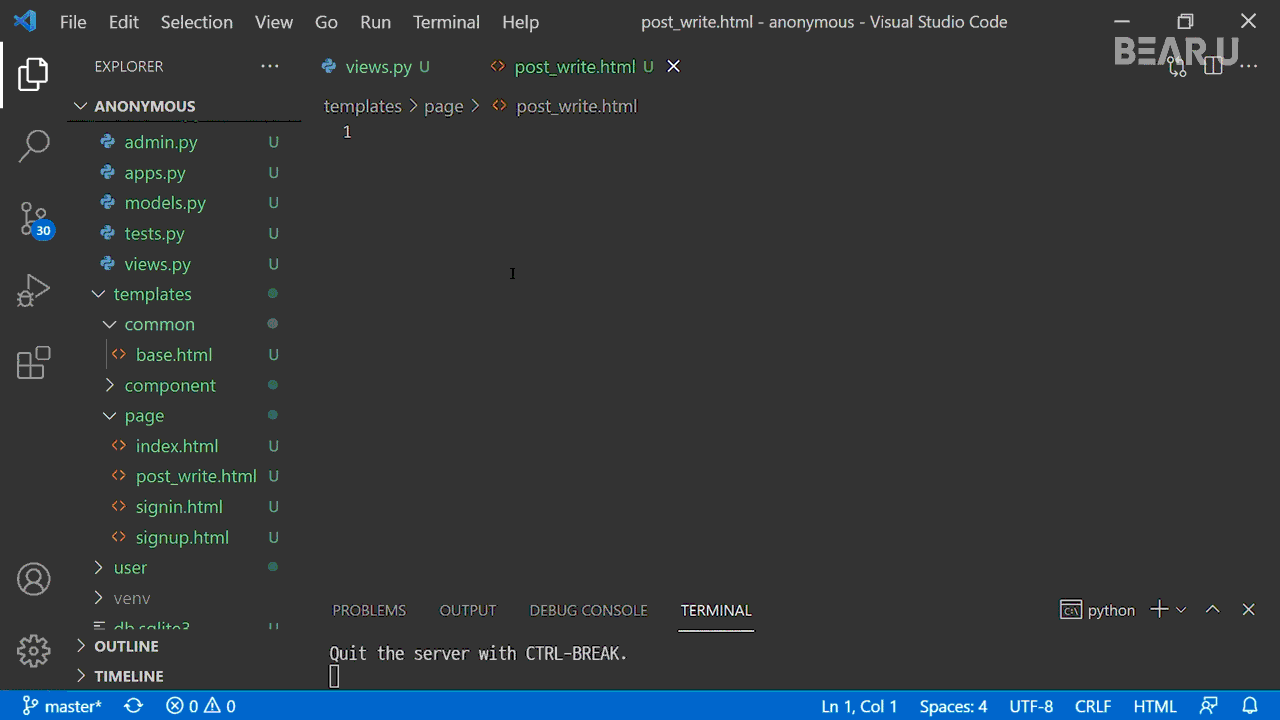The height and width of the screenshot is (720, 1280).
Task: Collapse the ANONYMOUS workspace folder
Action: point(145,106)
